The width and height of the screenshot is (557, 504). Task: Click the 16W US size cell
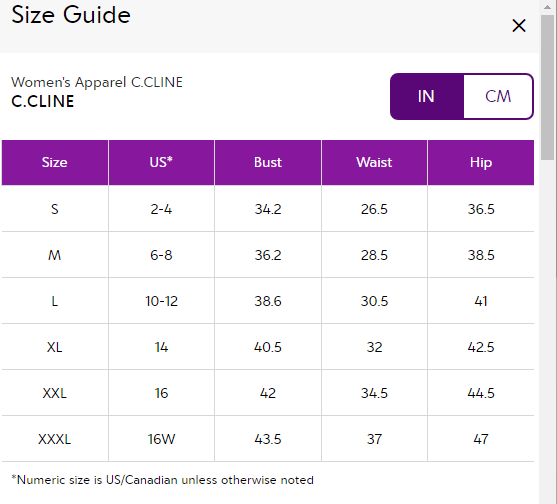point(161,439)
